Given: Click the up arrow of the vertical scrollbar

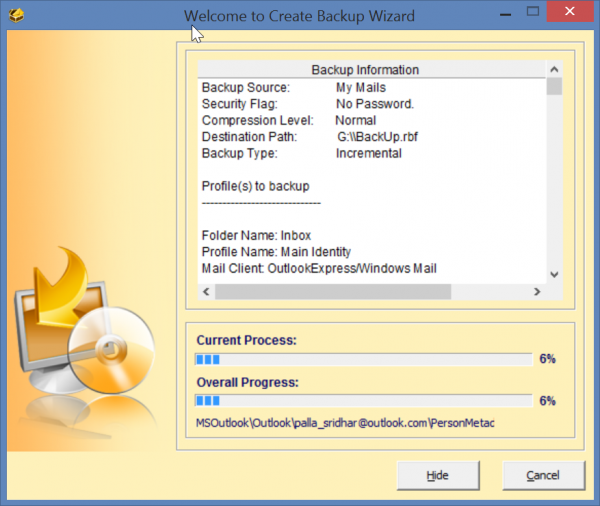Looking at the screenshot, I should [554, 70].
